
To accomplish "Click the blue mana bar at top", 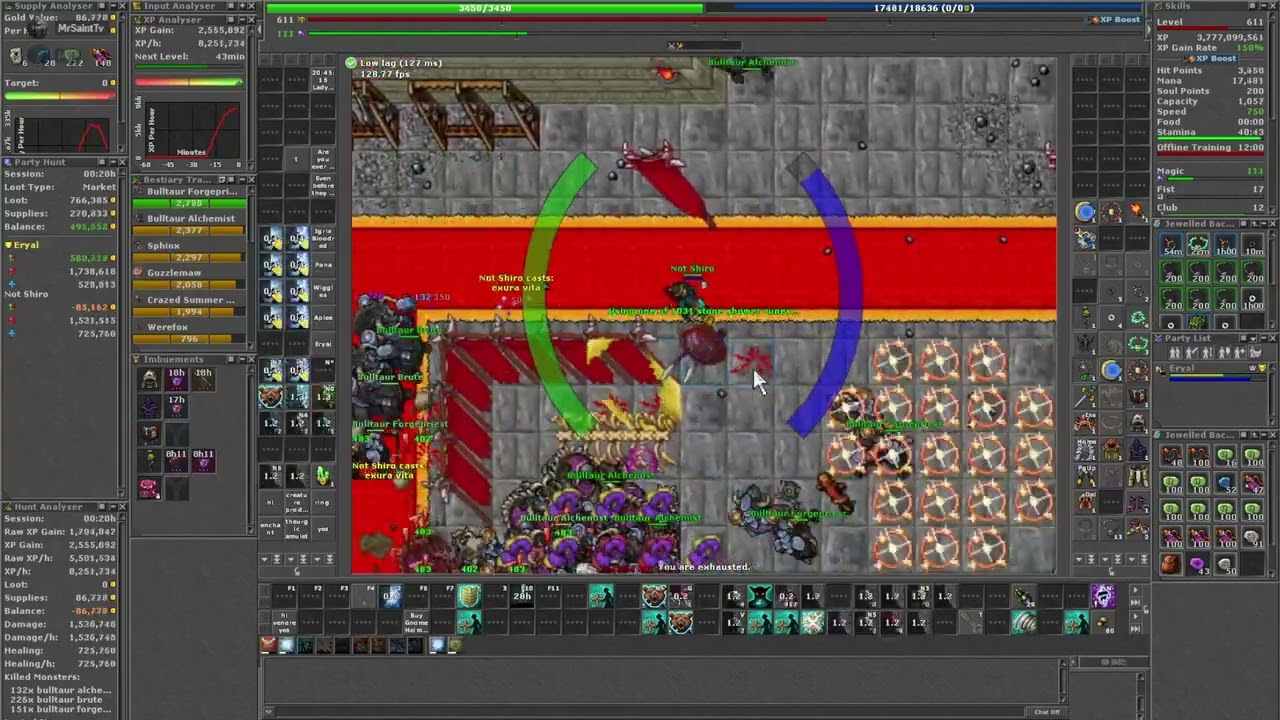I will pyautogui.click(x=923, y=8).
